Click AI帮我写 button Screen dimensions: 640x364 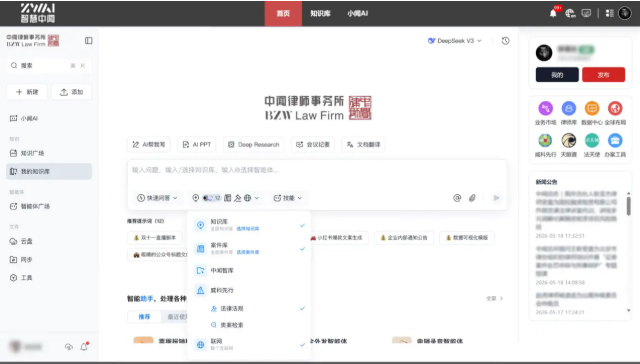click(x=149, y=144)
